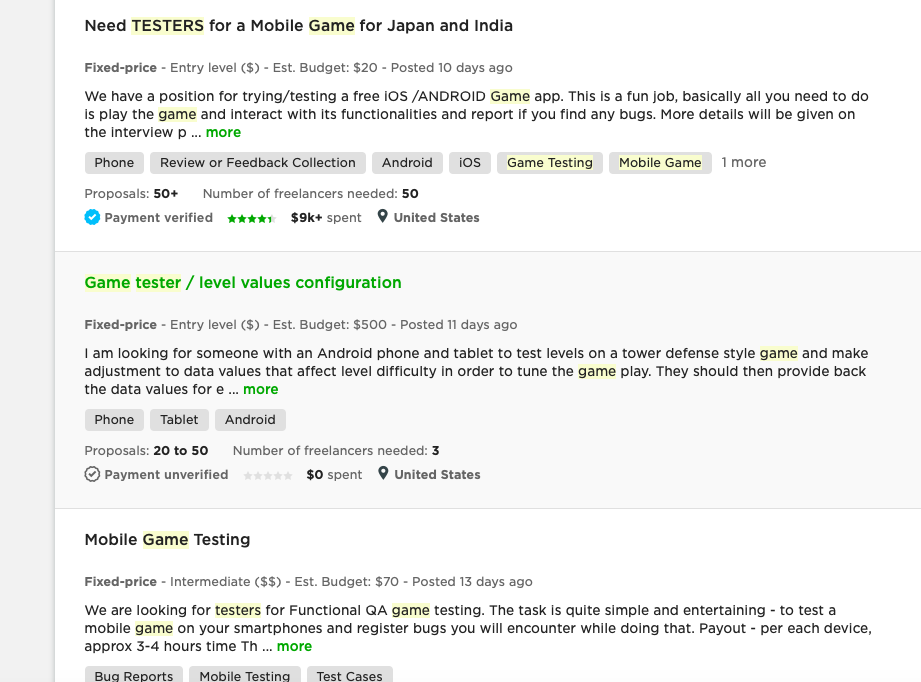Click the 'Bug Reports' skill tag
This screenshot has width=921, height=682.
pos(134,676)
